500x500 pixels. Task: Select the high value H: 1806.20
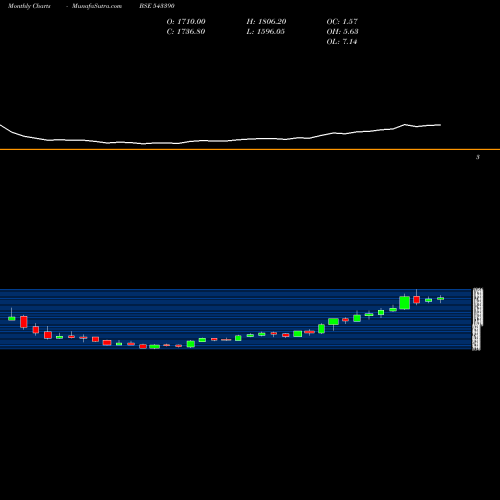click(266, 22)
